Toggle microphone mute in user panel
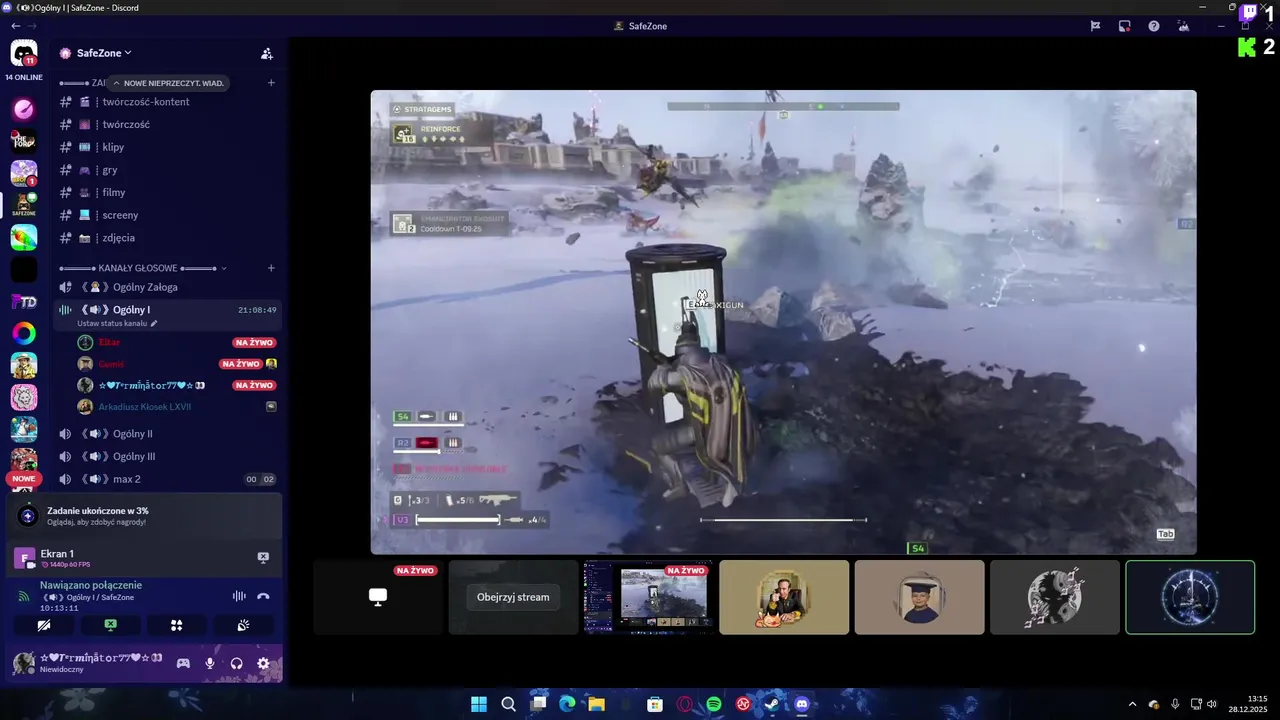This screenshot has width=1280, height=720. 210,663
